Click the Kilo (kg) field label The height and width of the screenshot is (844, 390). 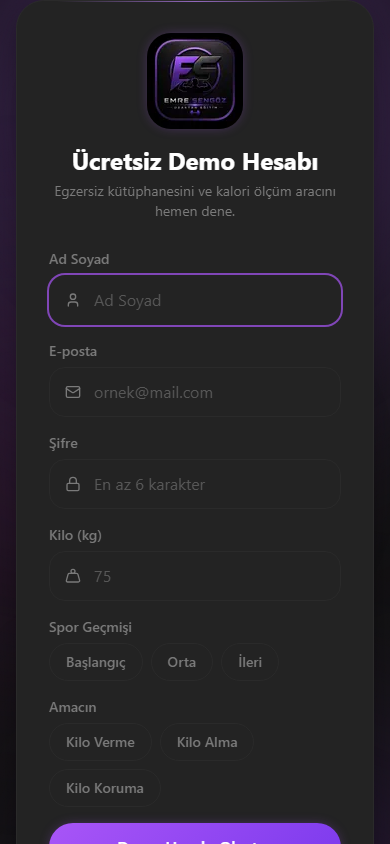coord(75,536)
